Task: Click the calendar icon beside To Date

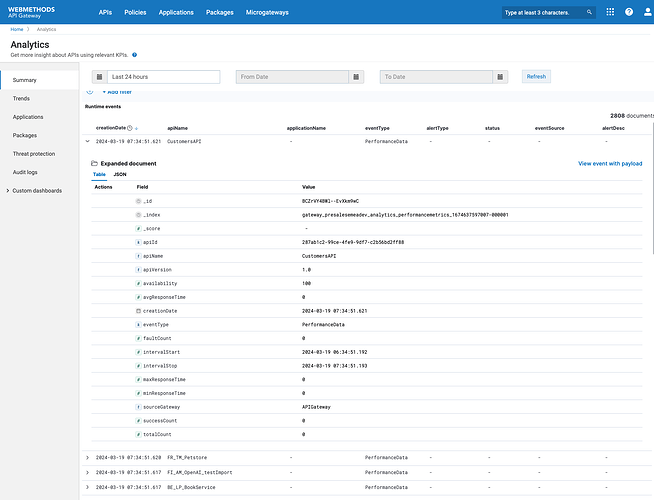Action: point(501,77)
